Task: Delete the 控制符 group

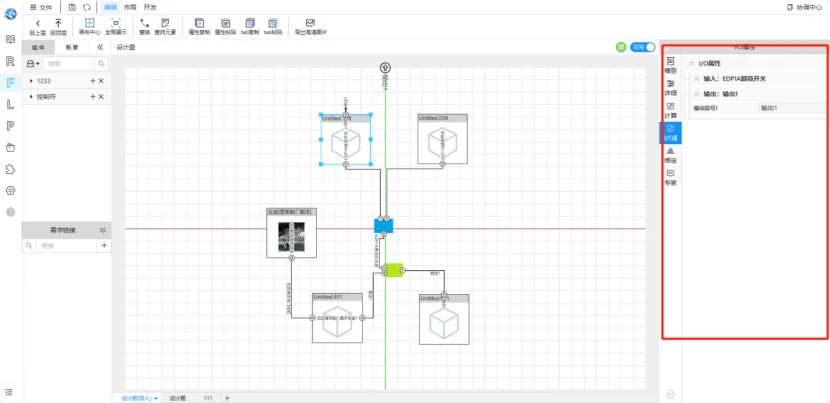Action: 101,97
